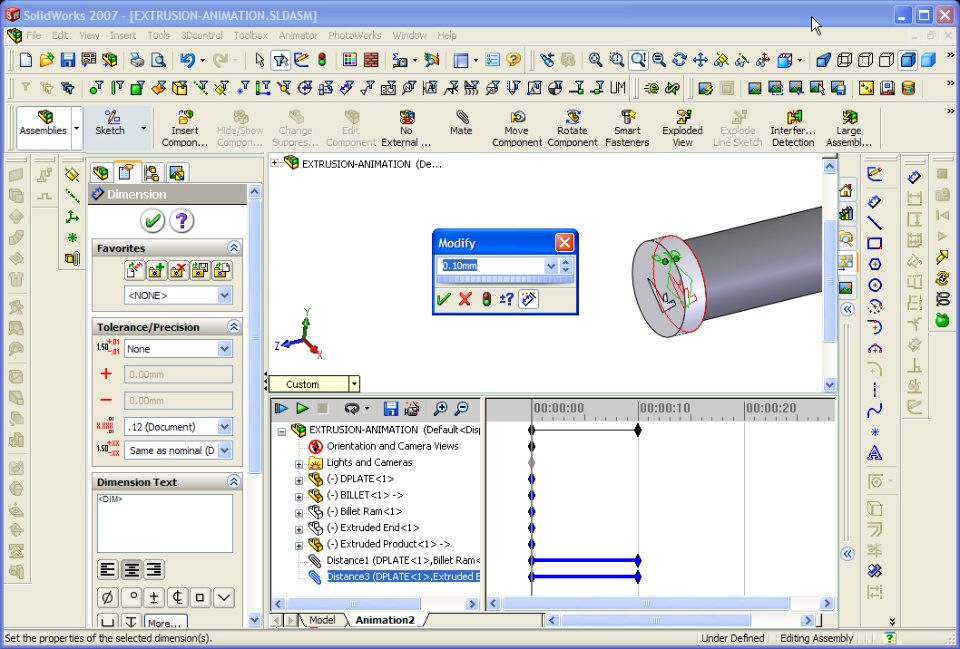This screenshot has width=960, height=649.
Task: Select Distance1 mate in animation tree
Action: 403,560
